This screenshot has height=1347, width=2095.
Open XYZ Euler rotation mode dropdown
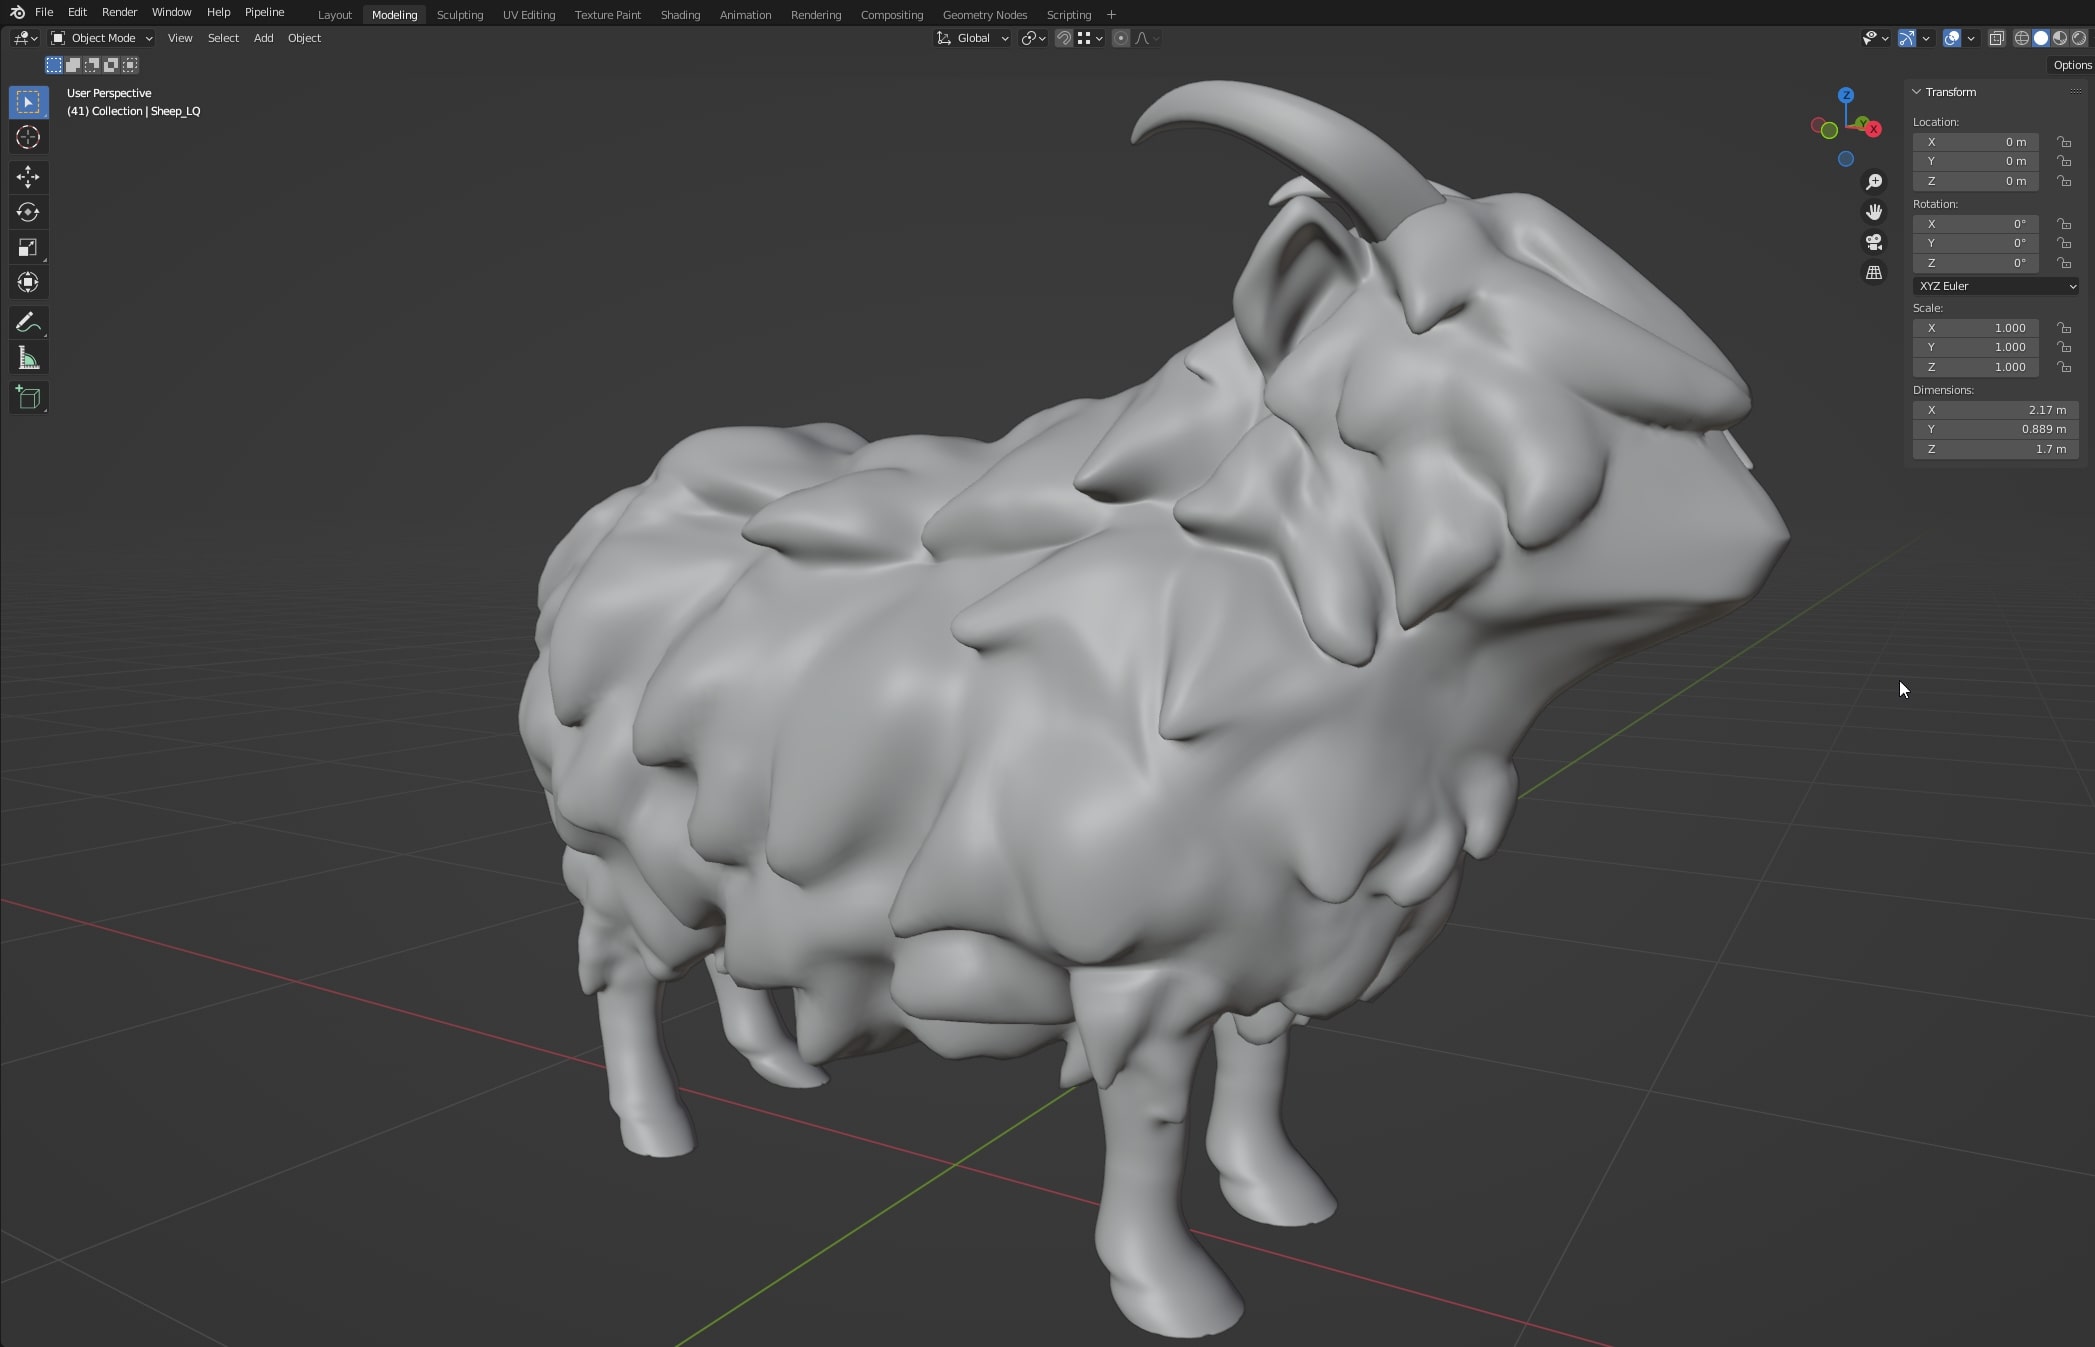(x=1995, y=286)
